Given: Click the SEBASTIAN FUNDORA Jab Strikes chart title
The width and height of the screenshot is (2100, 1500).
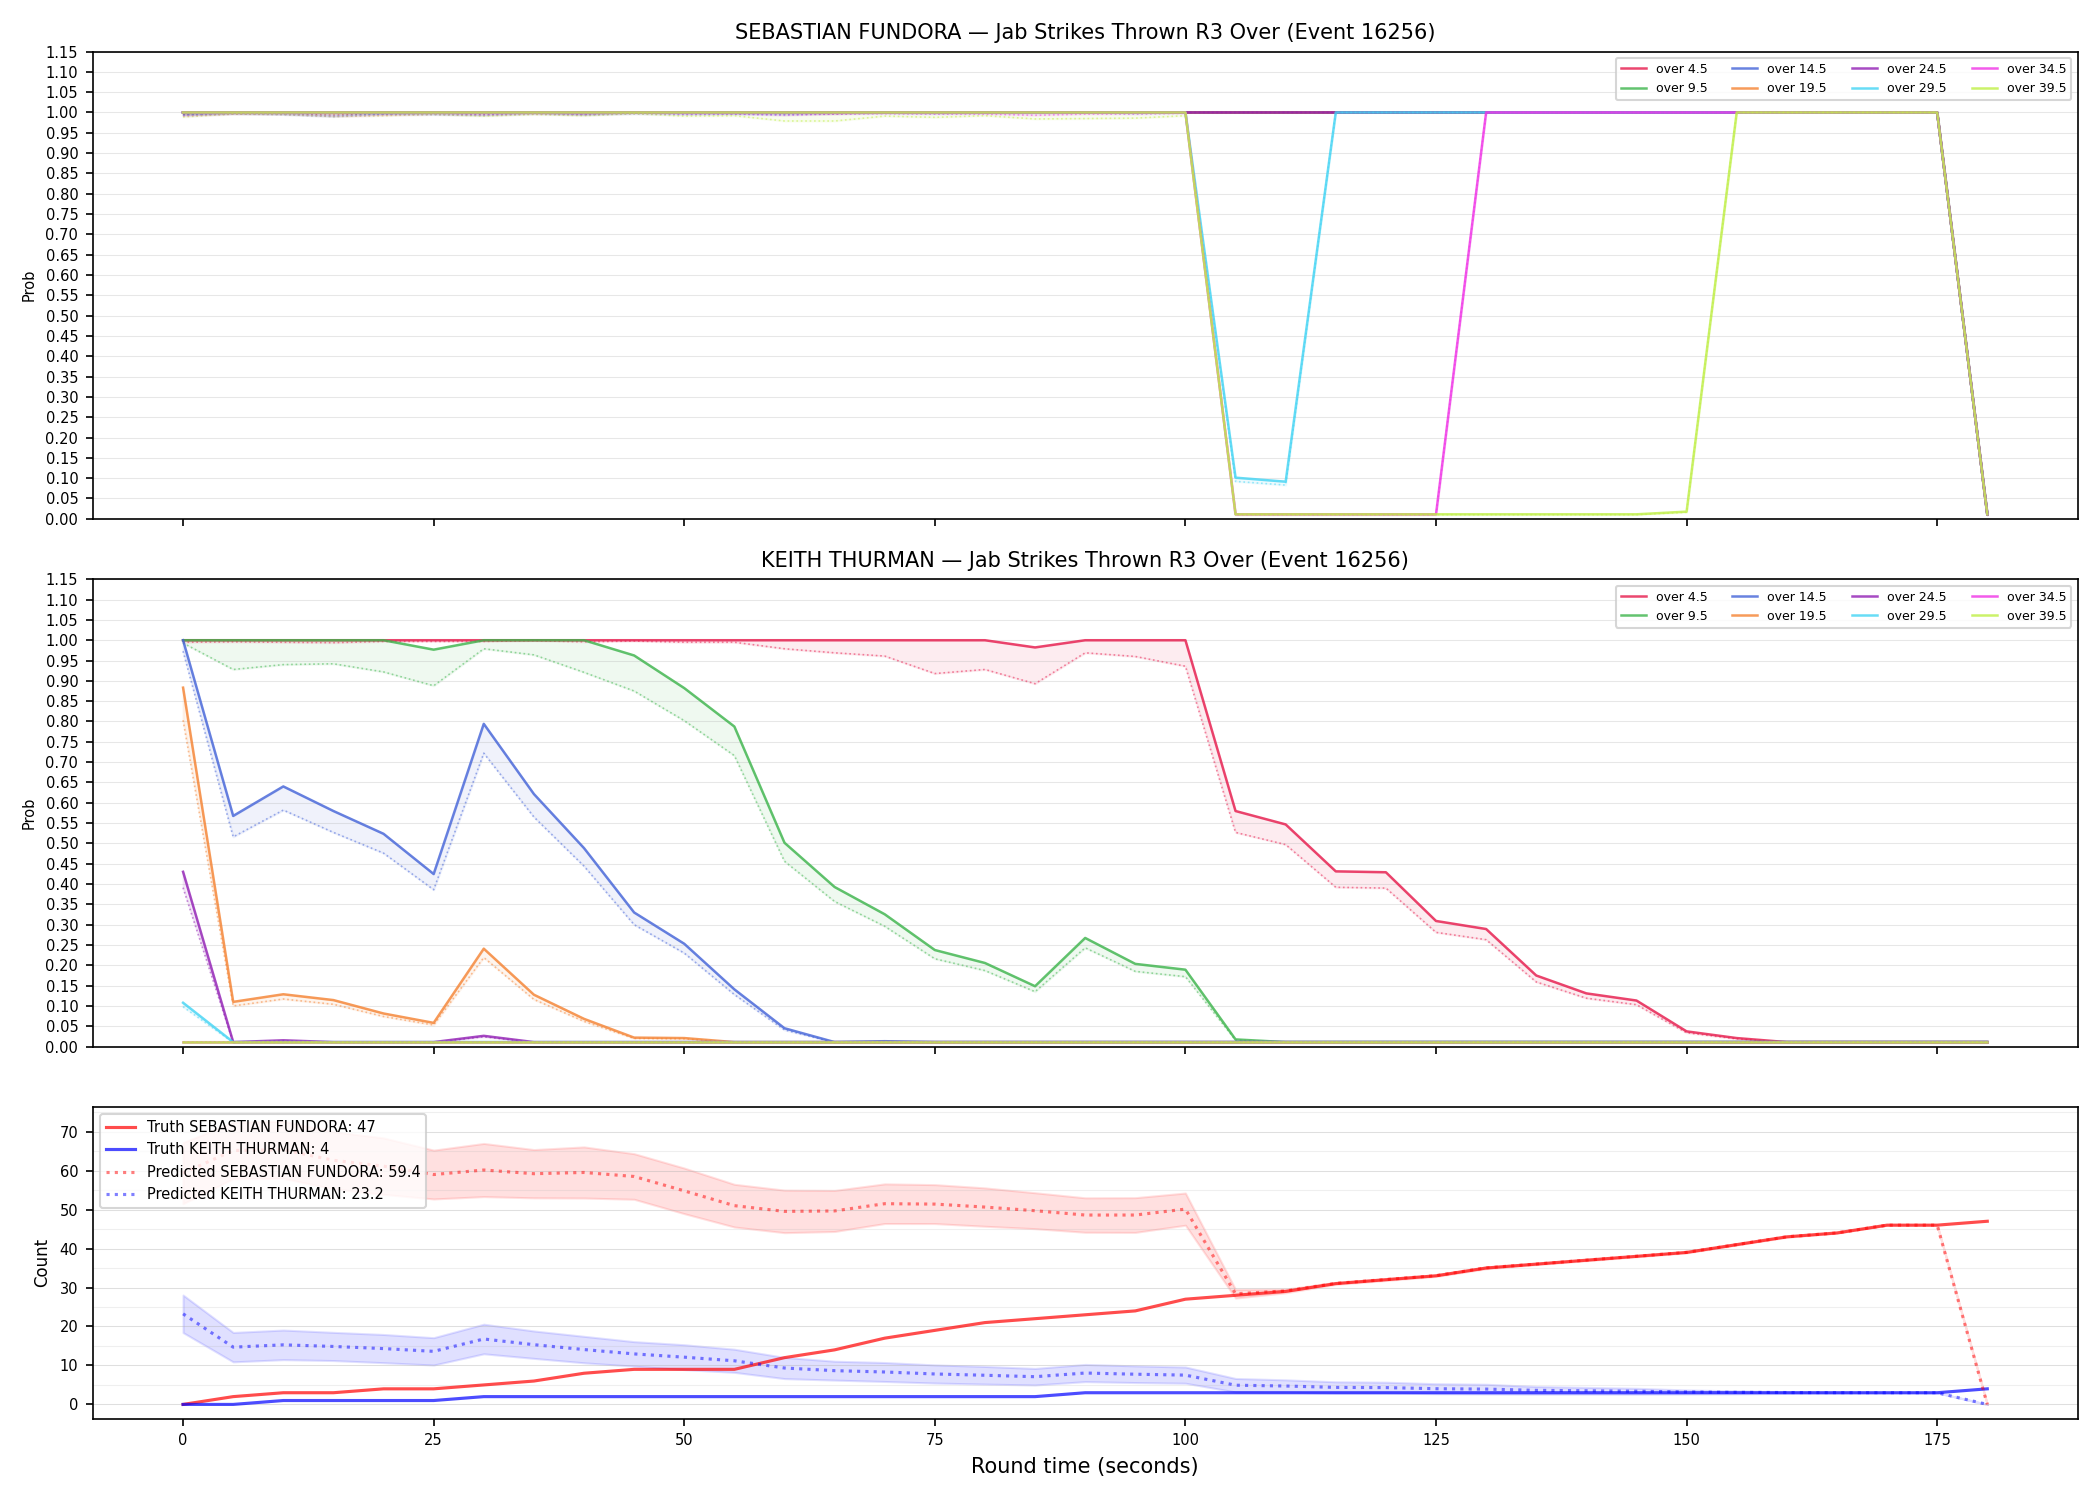Looking at the screenshot, I should [x=1084, y=32].
